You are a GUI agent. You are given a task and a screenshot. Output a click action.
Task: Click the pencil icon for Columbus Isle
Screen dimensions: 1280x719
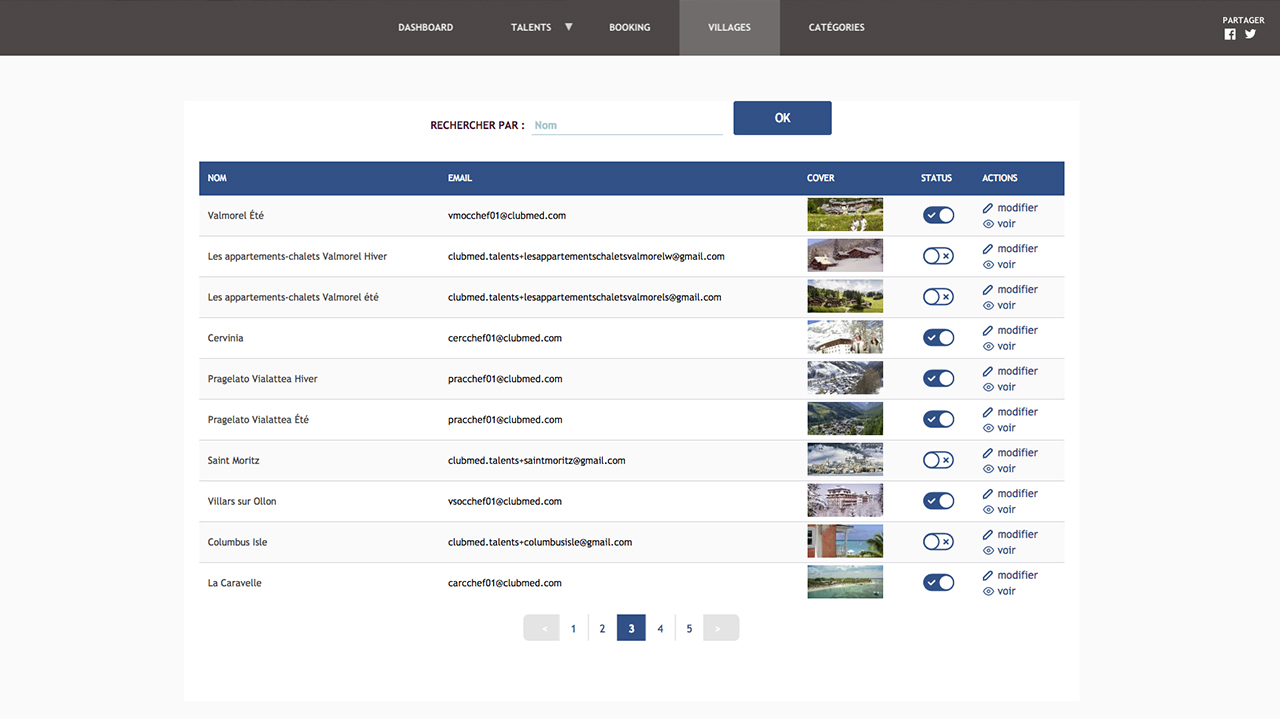pos(988,536)
